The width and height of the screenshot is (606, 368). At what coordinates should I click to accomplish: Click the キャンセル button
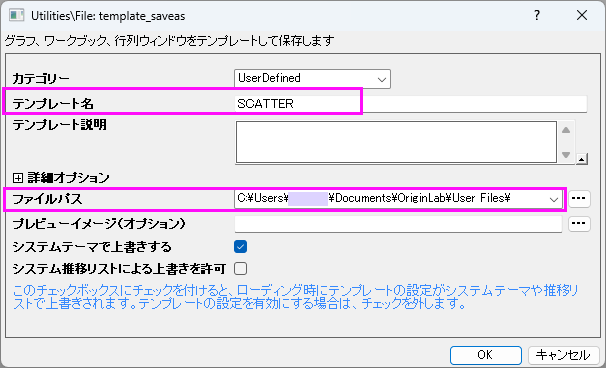563,354
